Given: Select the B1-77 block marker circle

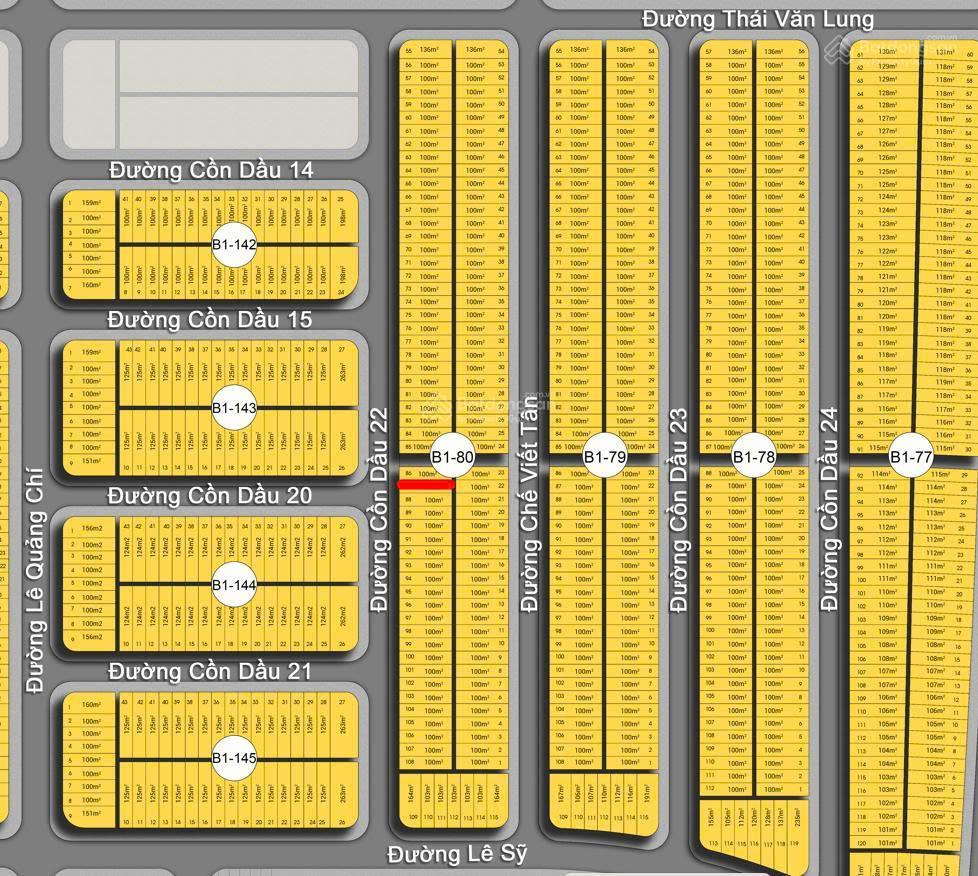Looking at the screenshot, I should tap(911, 457).
